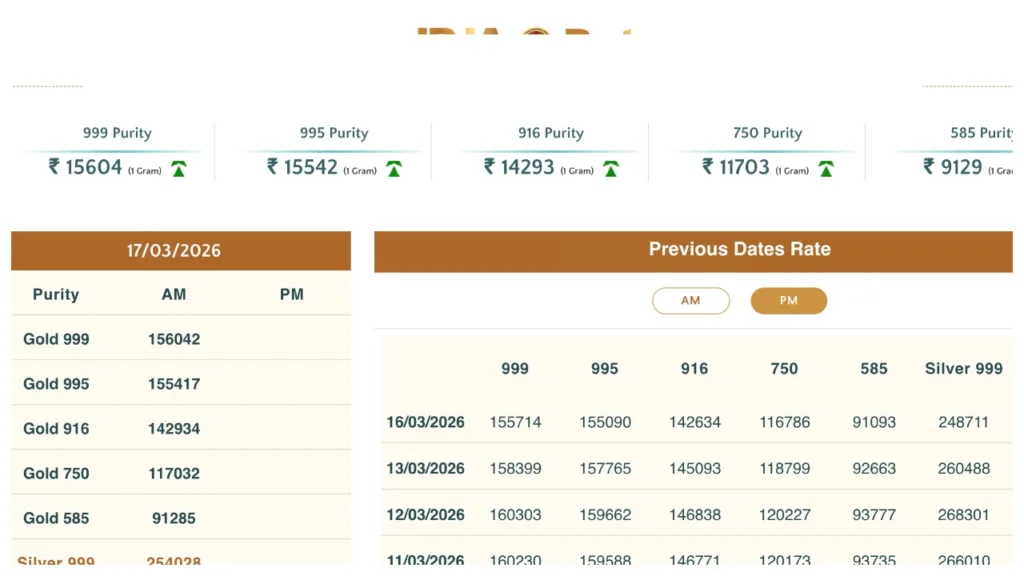Click the Silver 999 column header

point(963,369)
